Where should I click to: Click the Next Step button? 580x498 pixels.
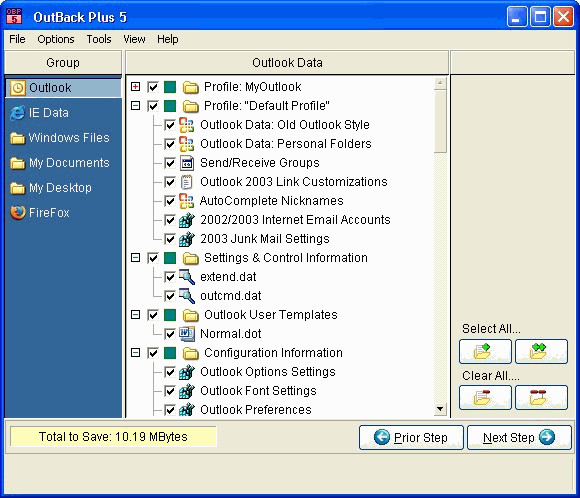[519, 437]
